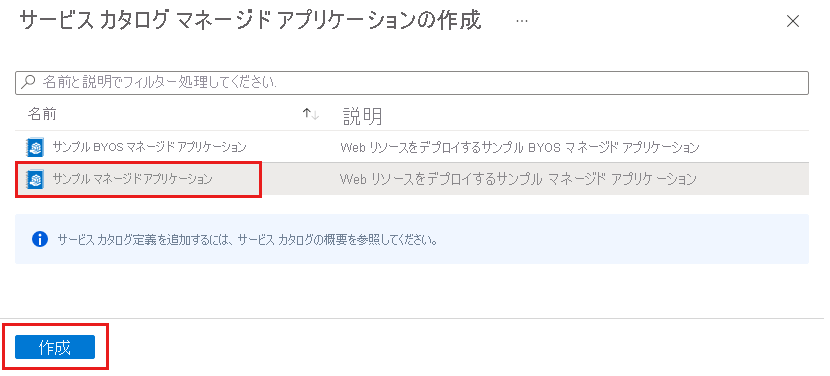Open the ellipsis more options menu
830x376 pixels.
click(521, 21)
